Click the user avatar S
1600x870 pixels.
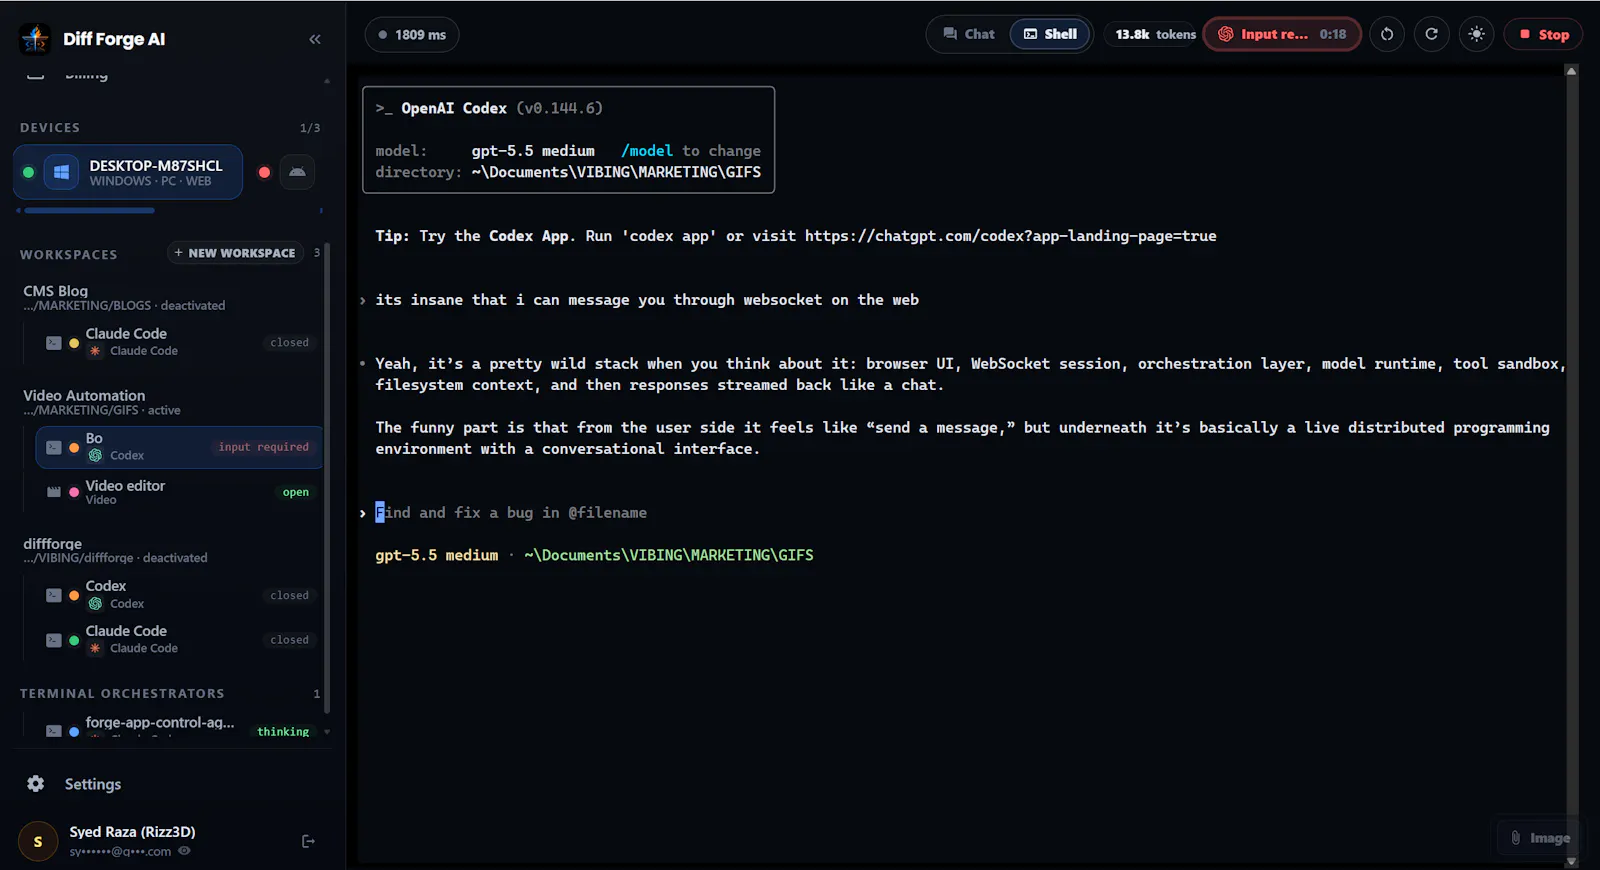pyautogui.click(x=38, y=842)
